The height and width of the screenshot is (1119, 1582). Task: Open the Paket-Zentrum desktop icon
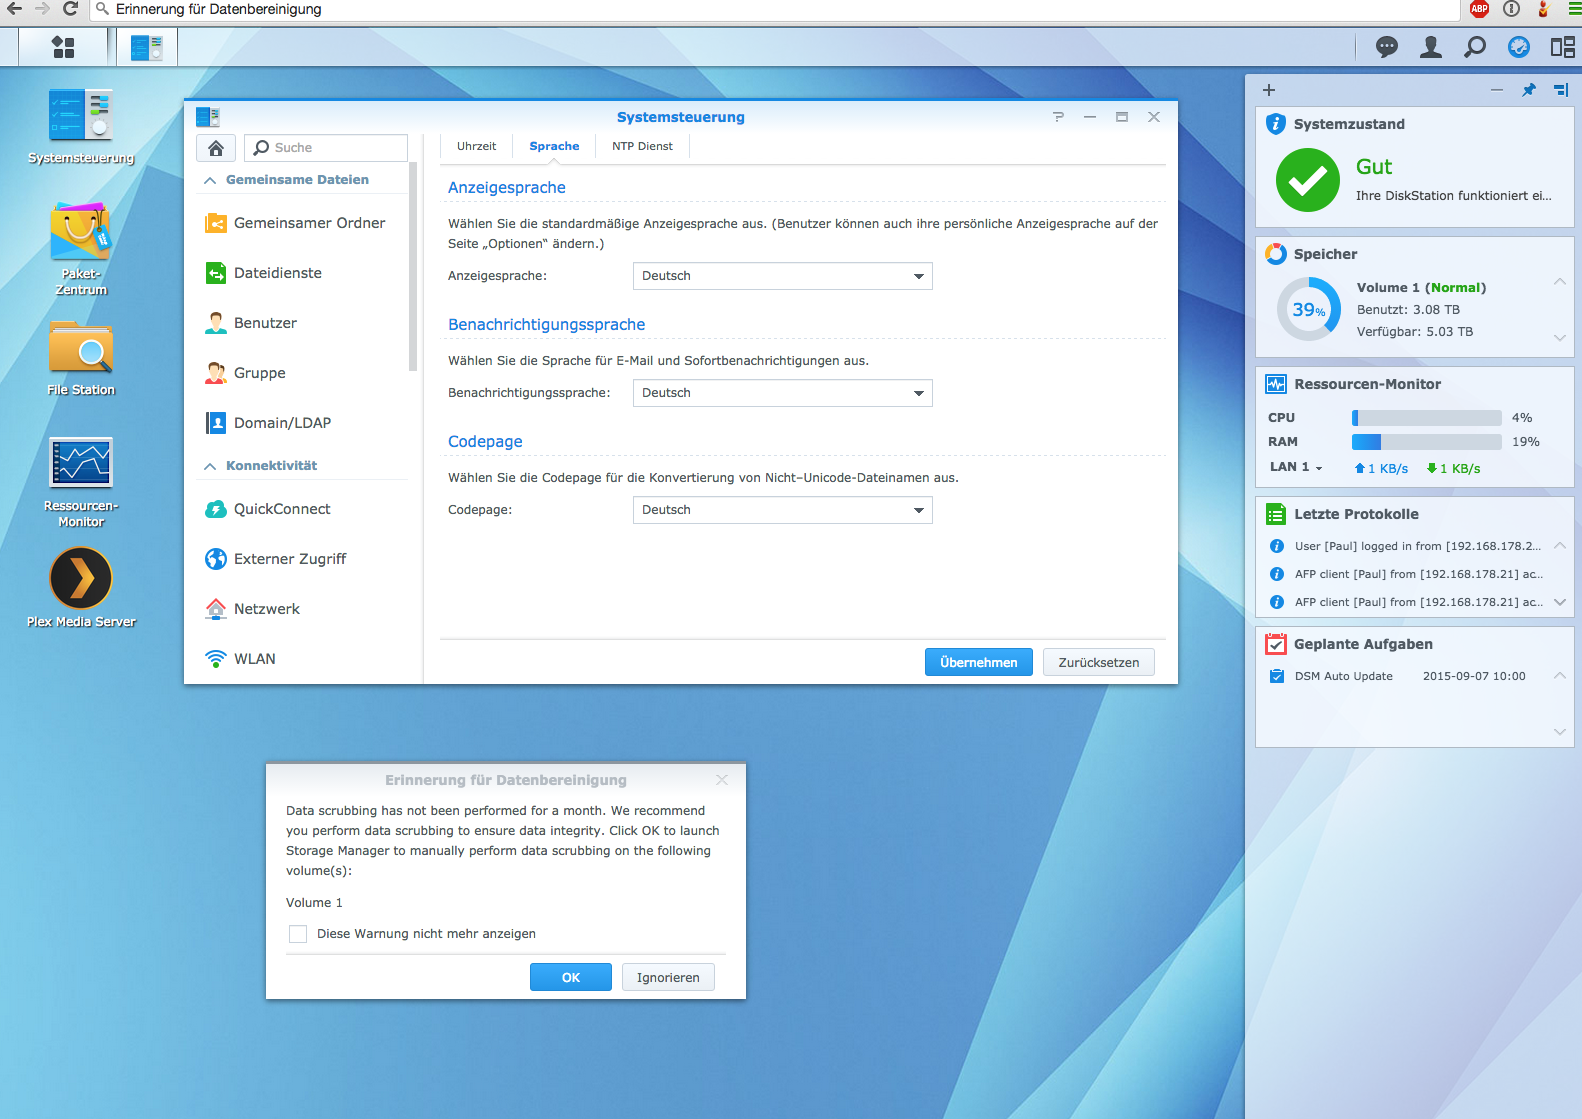coord(80,235)
